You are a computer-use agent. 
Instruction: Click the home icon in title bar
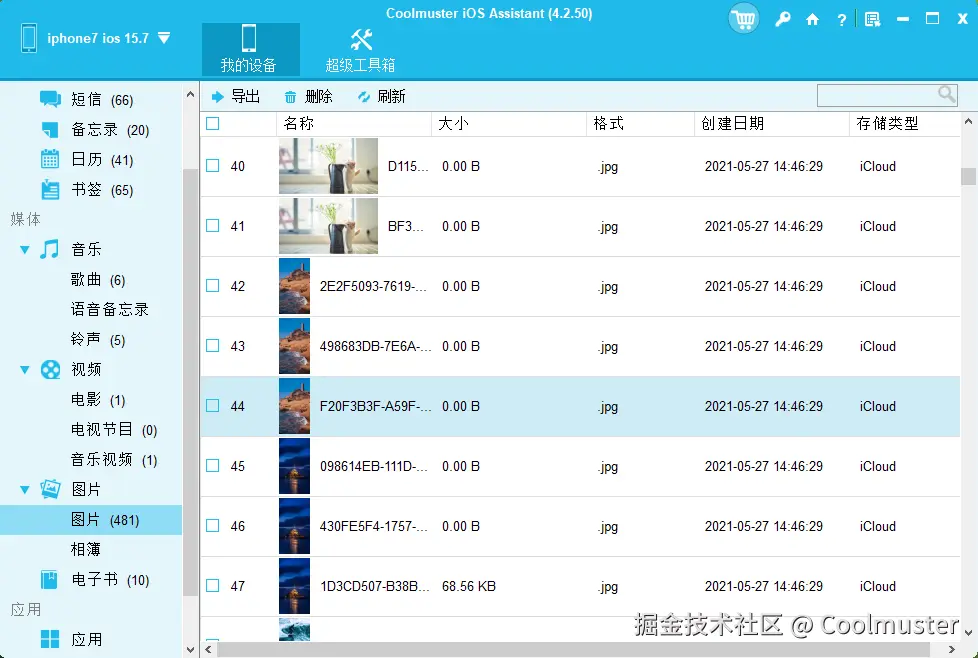pyautogui.click(x=813, y=18)
